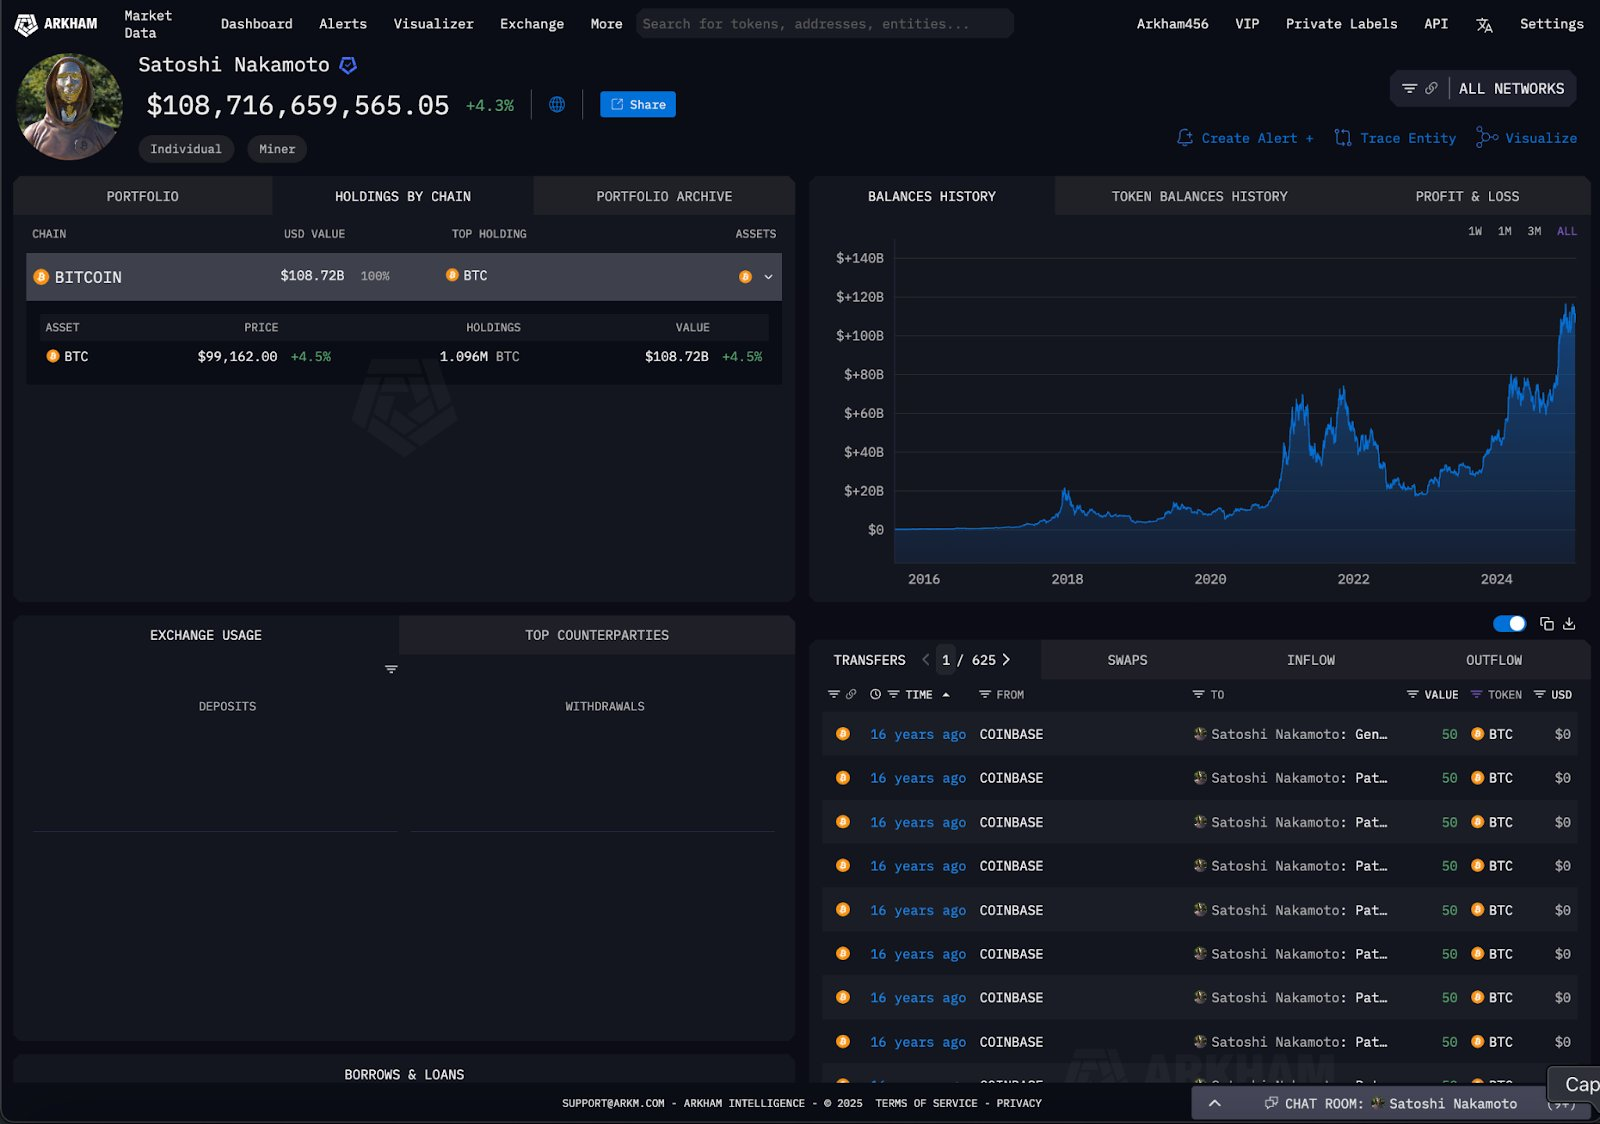Click the blue Share button

coord(638,105)
